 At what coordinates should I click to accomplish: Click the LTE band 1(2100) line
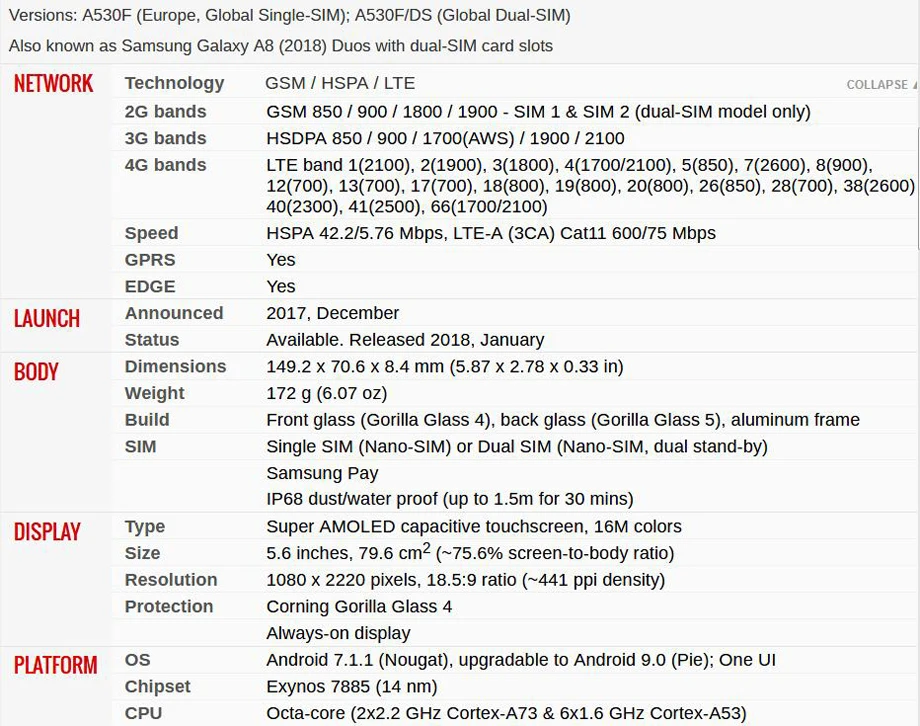point(569,165)
